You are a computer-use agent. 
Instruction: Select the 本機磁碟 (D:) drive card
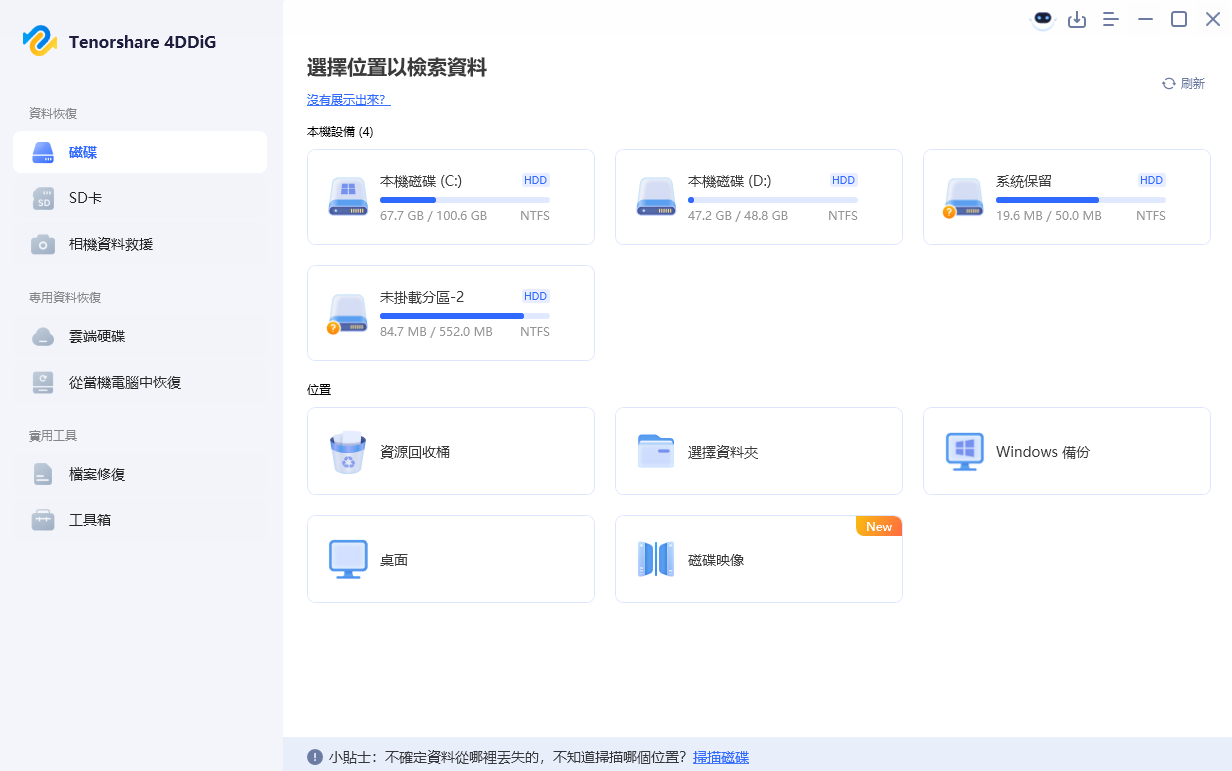pos(759,197)
